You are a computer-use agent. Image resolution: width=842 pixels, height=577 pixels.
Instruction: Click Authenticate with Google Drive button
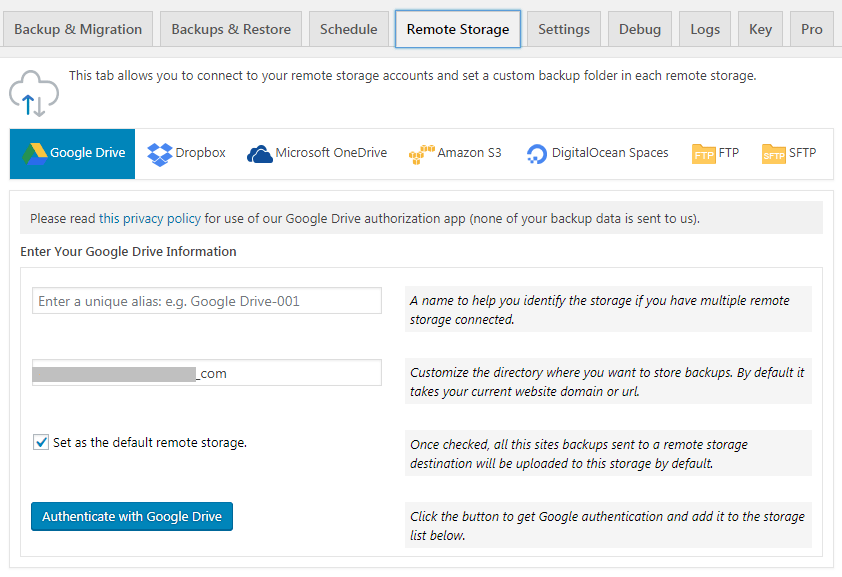point(132,516)
